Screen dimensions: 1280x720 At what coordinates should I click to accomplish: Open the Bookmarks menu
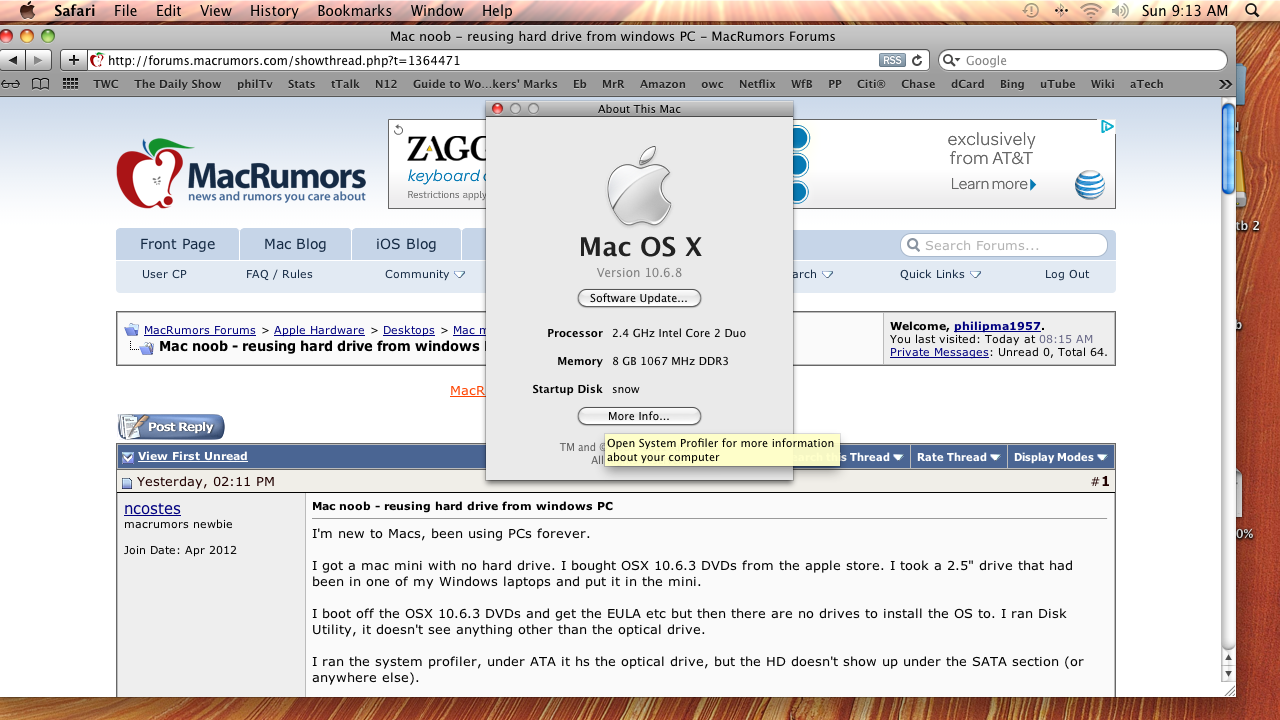click(355, 10)
